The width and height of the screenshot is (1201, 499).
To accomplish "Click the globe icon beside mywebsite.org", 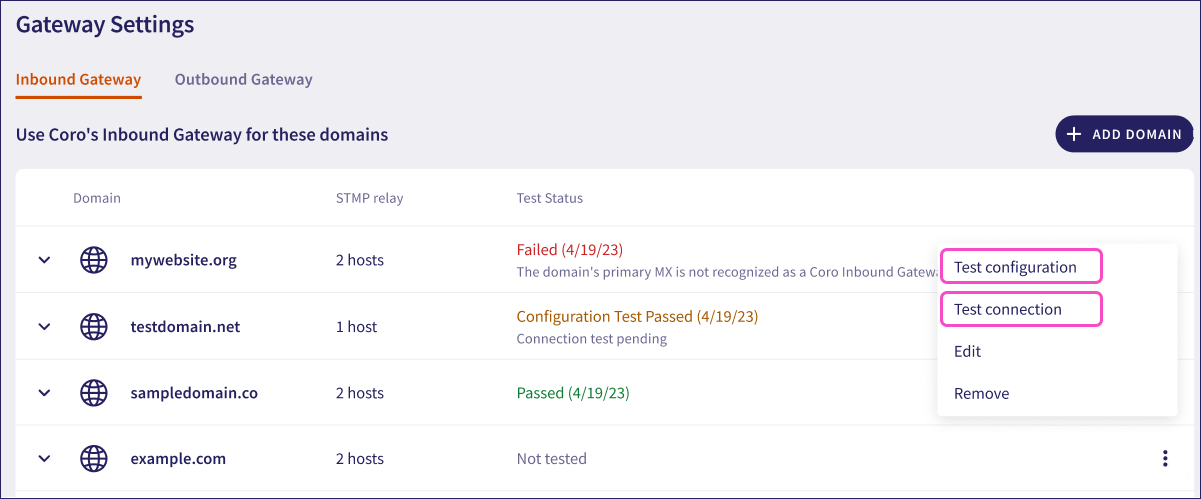I will [93, 260].
